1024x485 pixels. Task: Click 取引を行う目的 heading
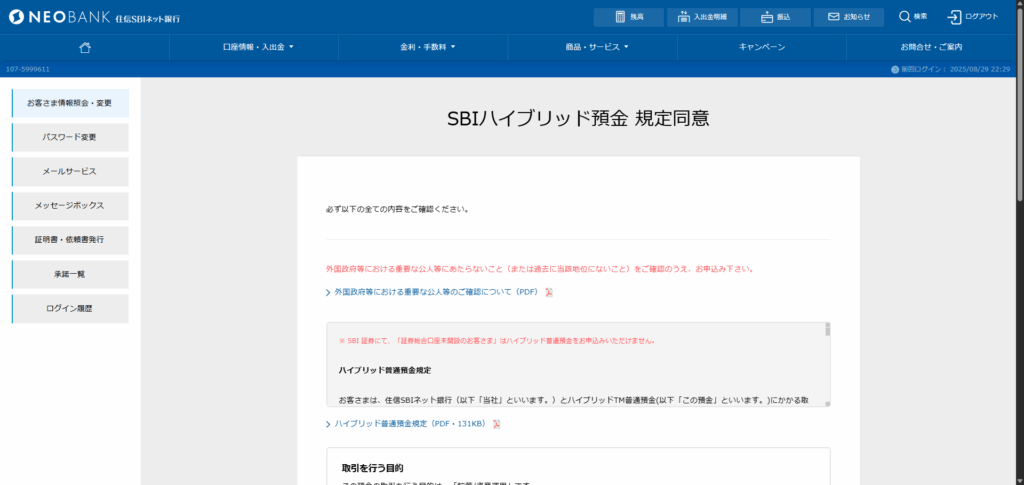(x=372, y=468)
